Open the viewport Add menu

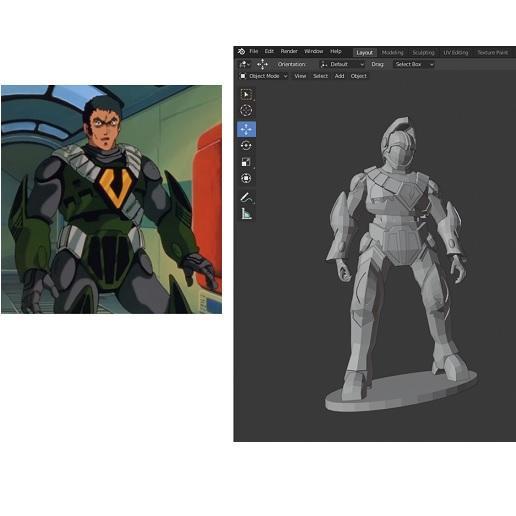coord(339,76)
